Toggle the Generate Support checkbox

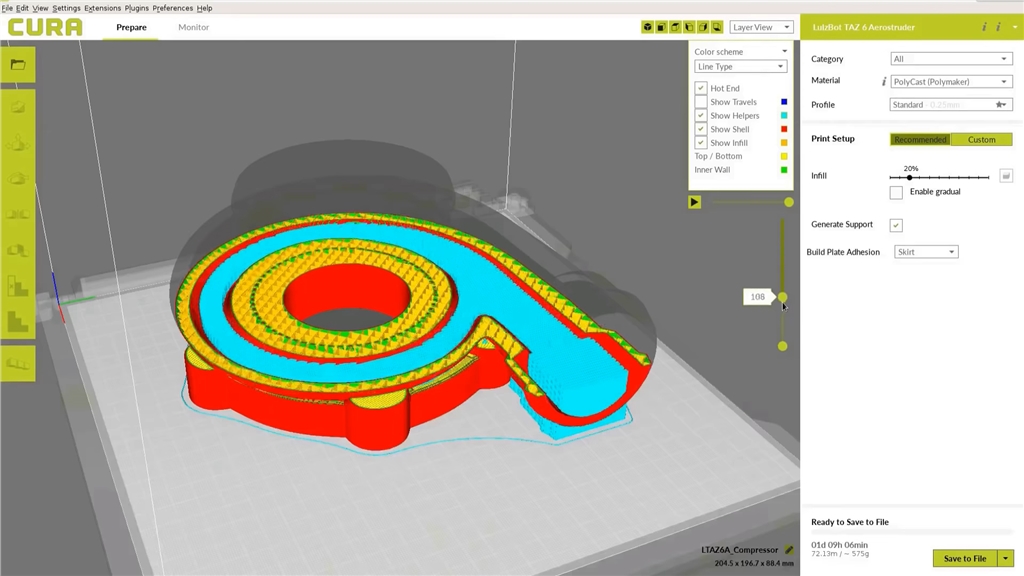click(x=896, y=225)
